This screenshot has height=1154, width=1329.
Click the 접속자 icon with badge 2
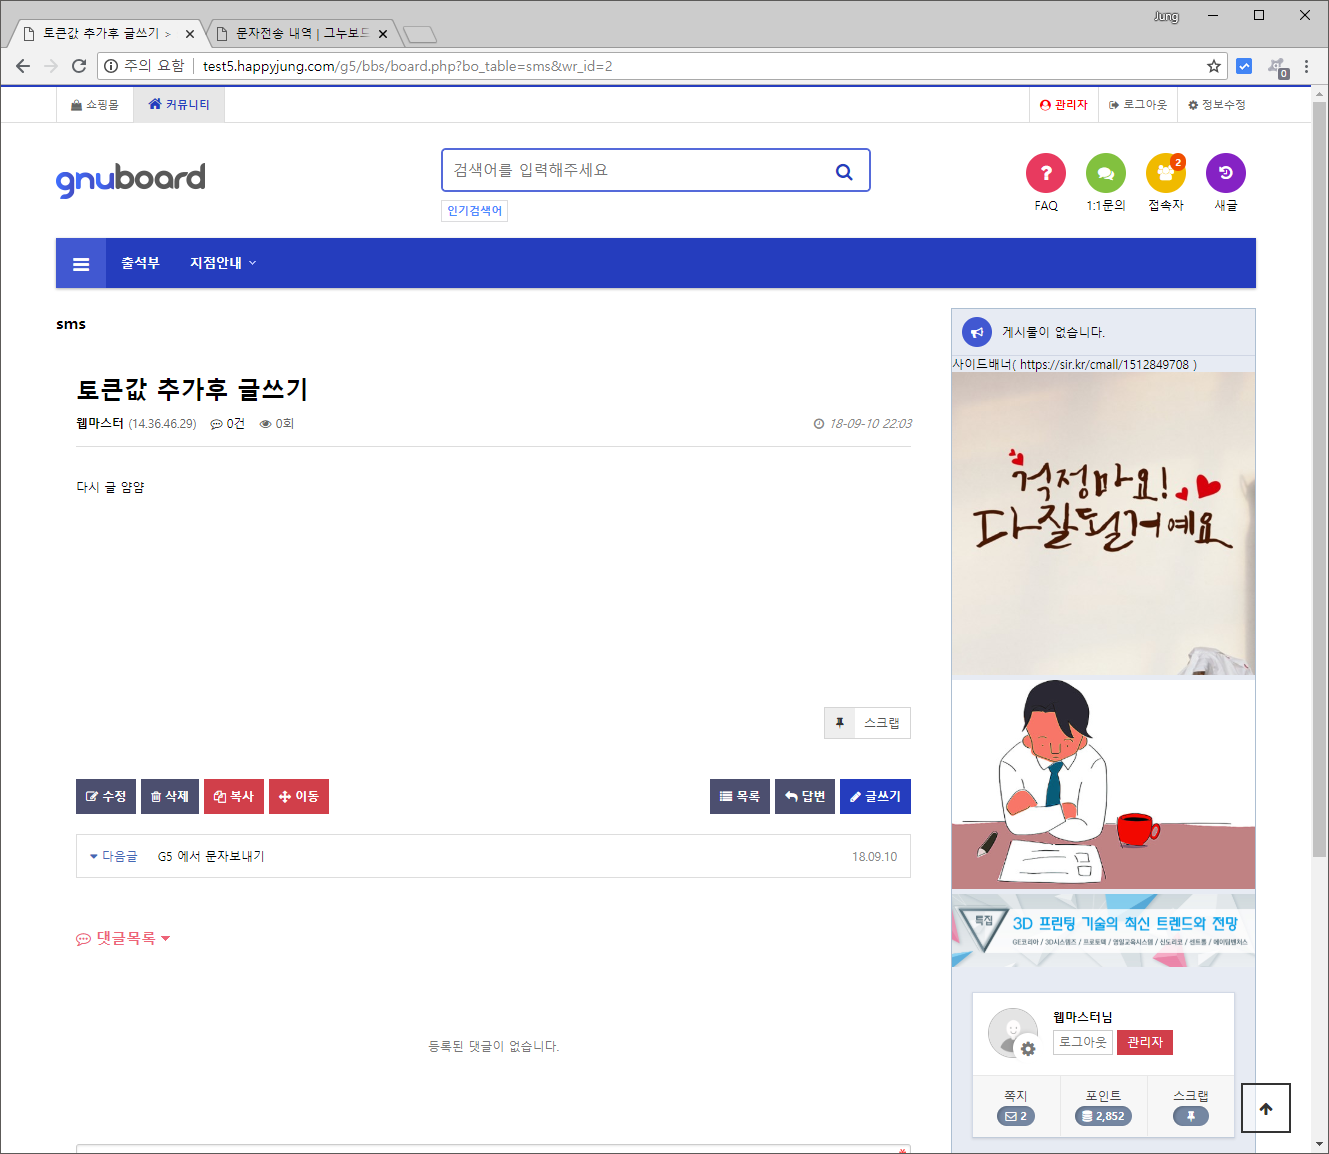click(1165, 172)
